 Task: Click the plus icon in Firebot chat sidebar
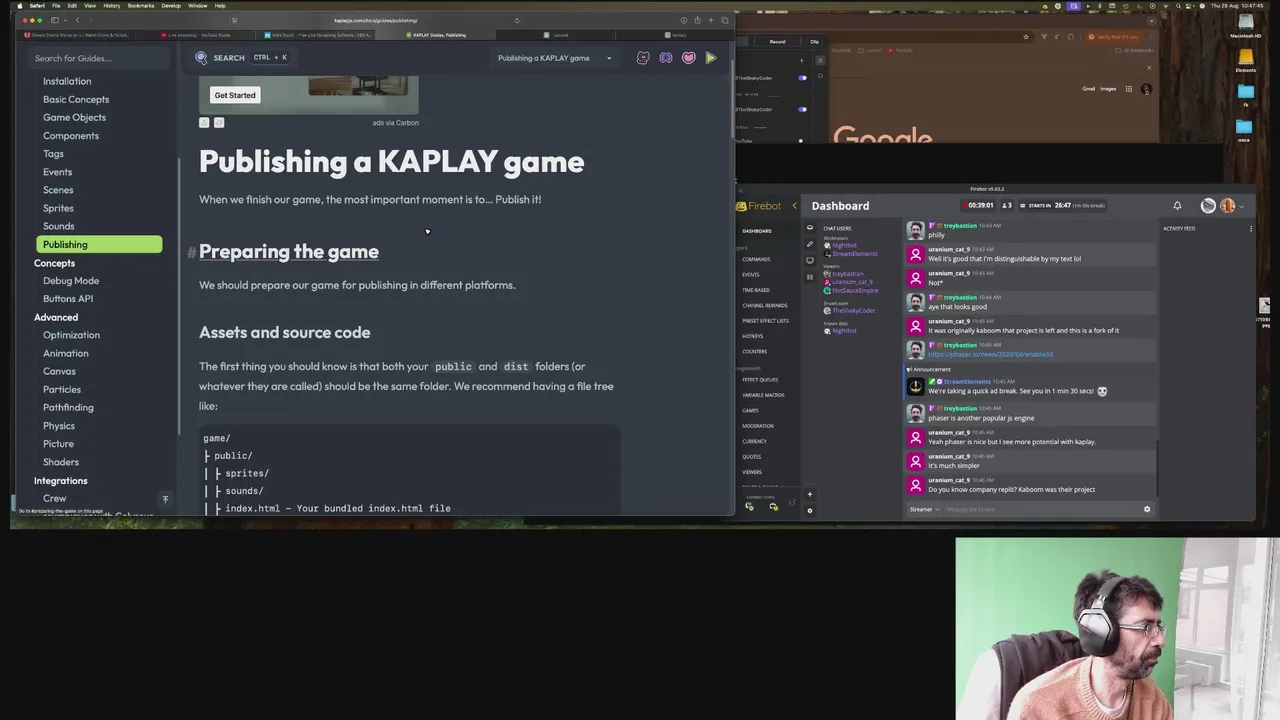[x=810, y=494]
